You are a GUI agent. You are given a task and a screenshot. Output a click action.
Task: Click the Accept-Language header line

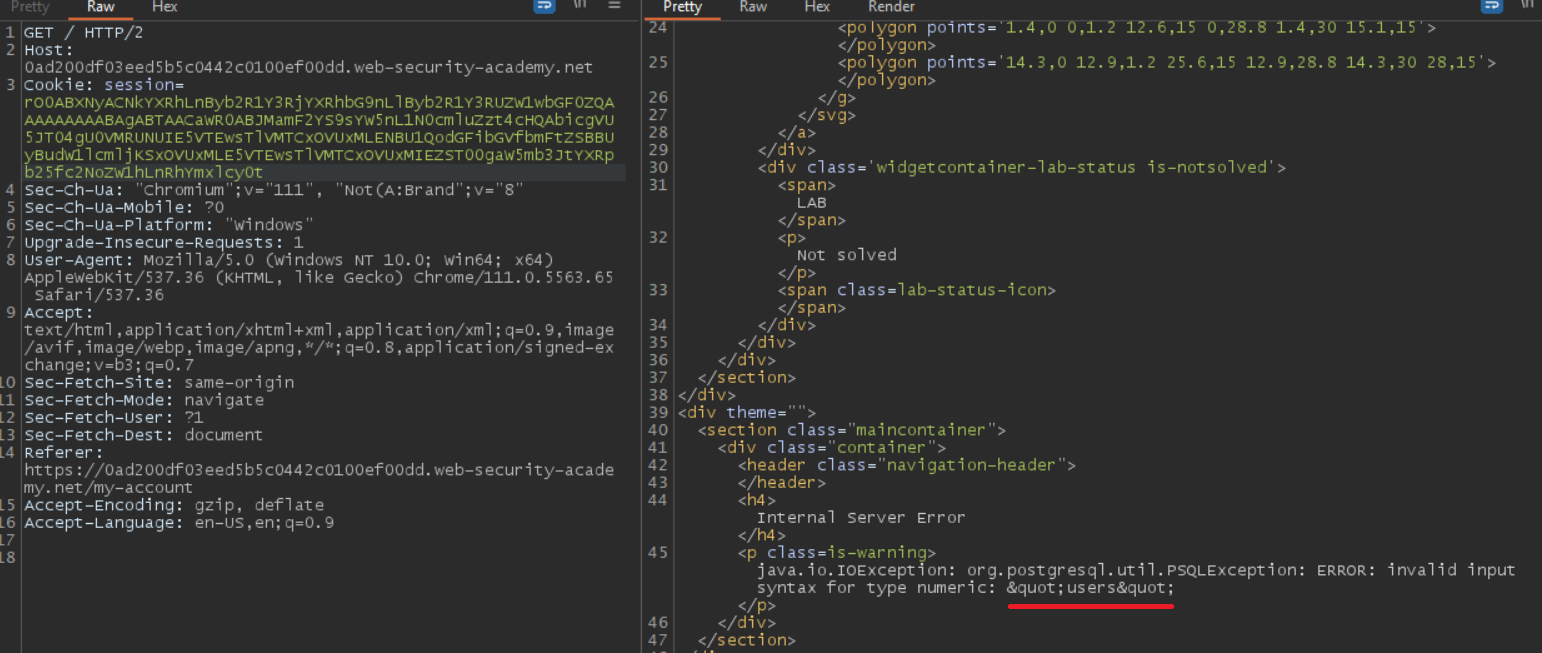[x=179, y=522]
